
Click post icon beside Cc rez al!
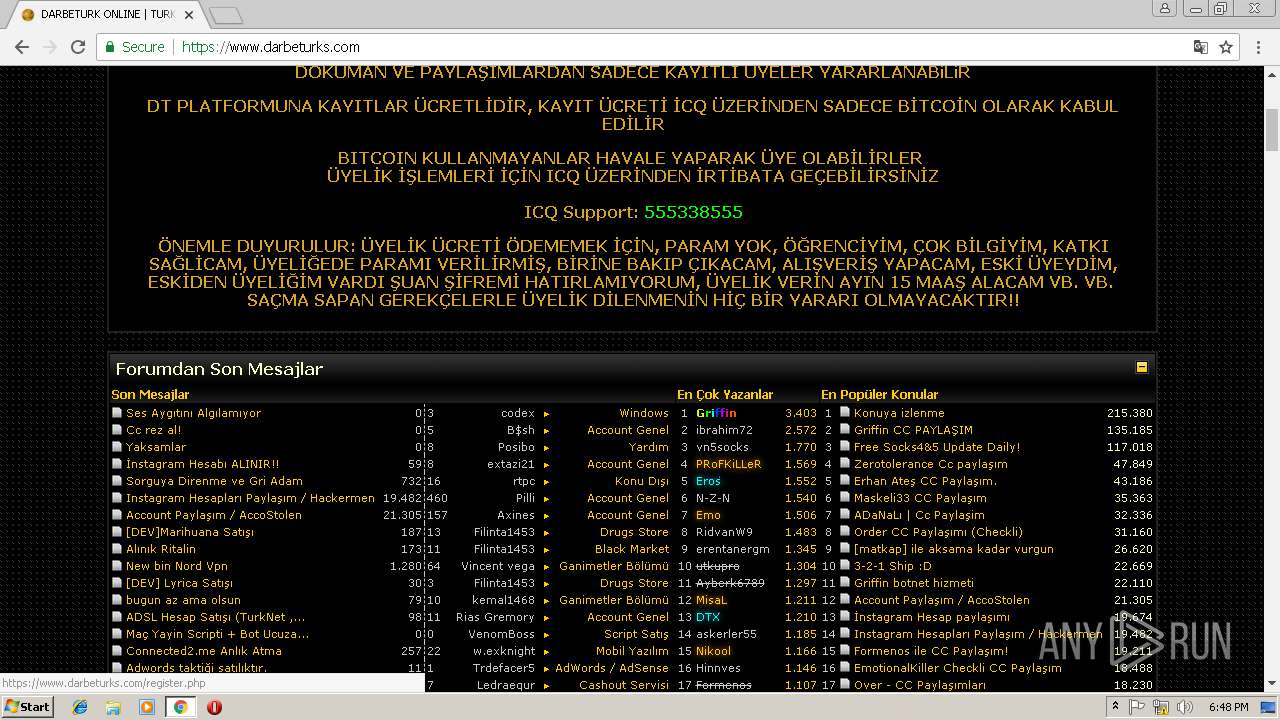[117, 430]
